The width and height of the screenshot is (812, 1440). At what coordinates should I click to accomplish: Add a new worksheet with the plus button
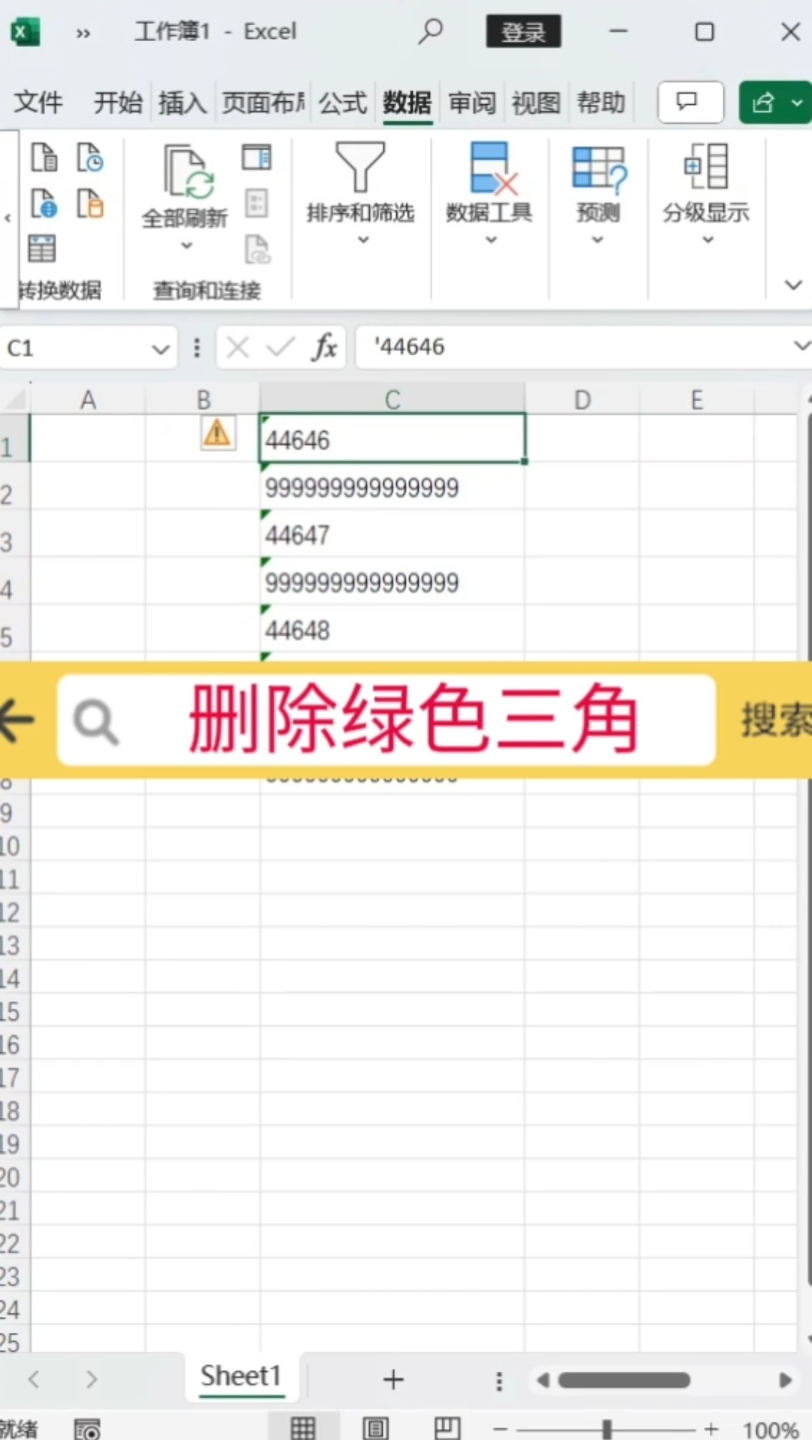pyautogui.click(x=391, y=1379)
